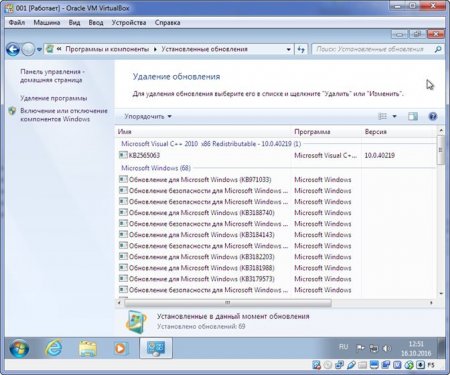The width and height of the screenshot is (450, 375).
Task: Sort by the Имя column header
Action: click(203, 132)
